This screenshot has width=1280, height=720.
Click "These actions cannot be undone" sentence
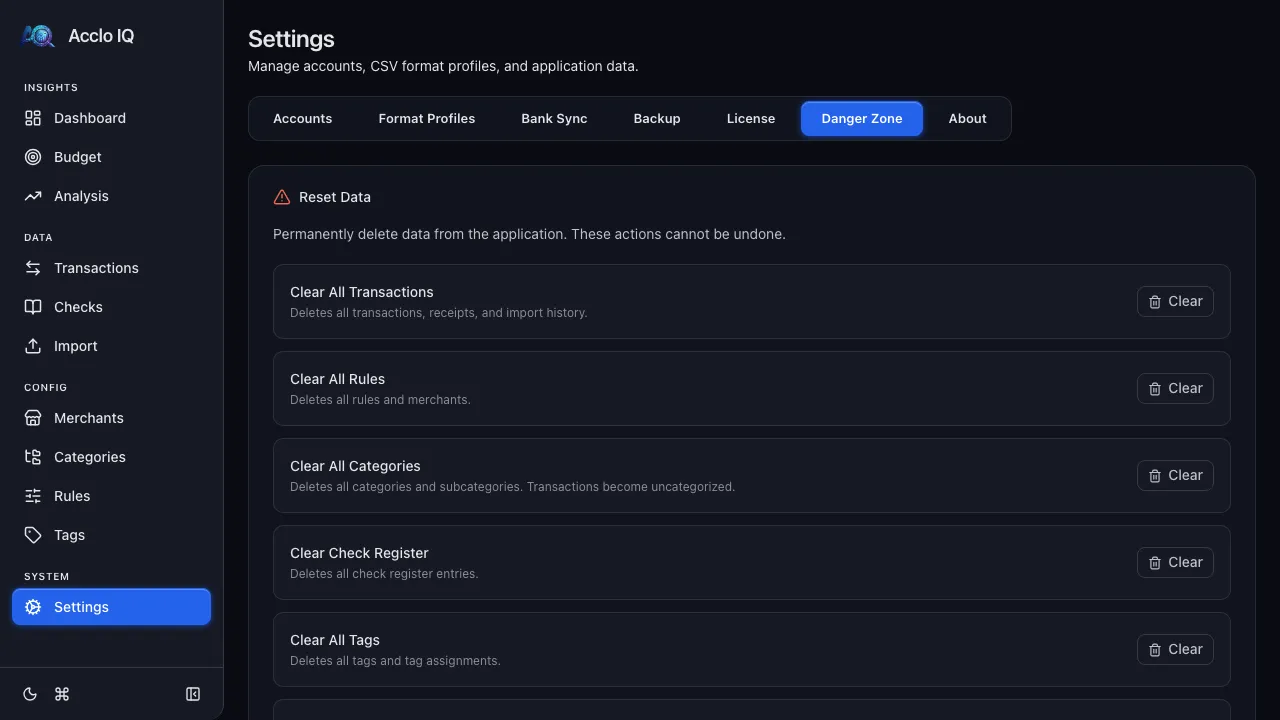(678, 234)
